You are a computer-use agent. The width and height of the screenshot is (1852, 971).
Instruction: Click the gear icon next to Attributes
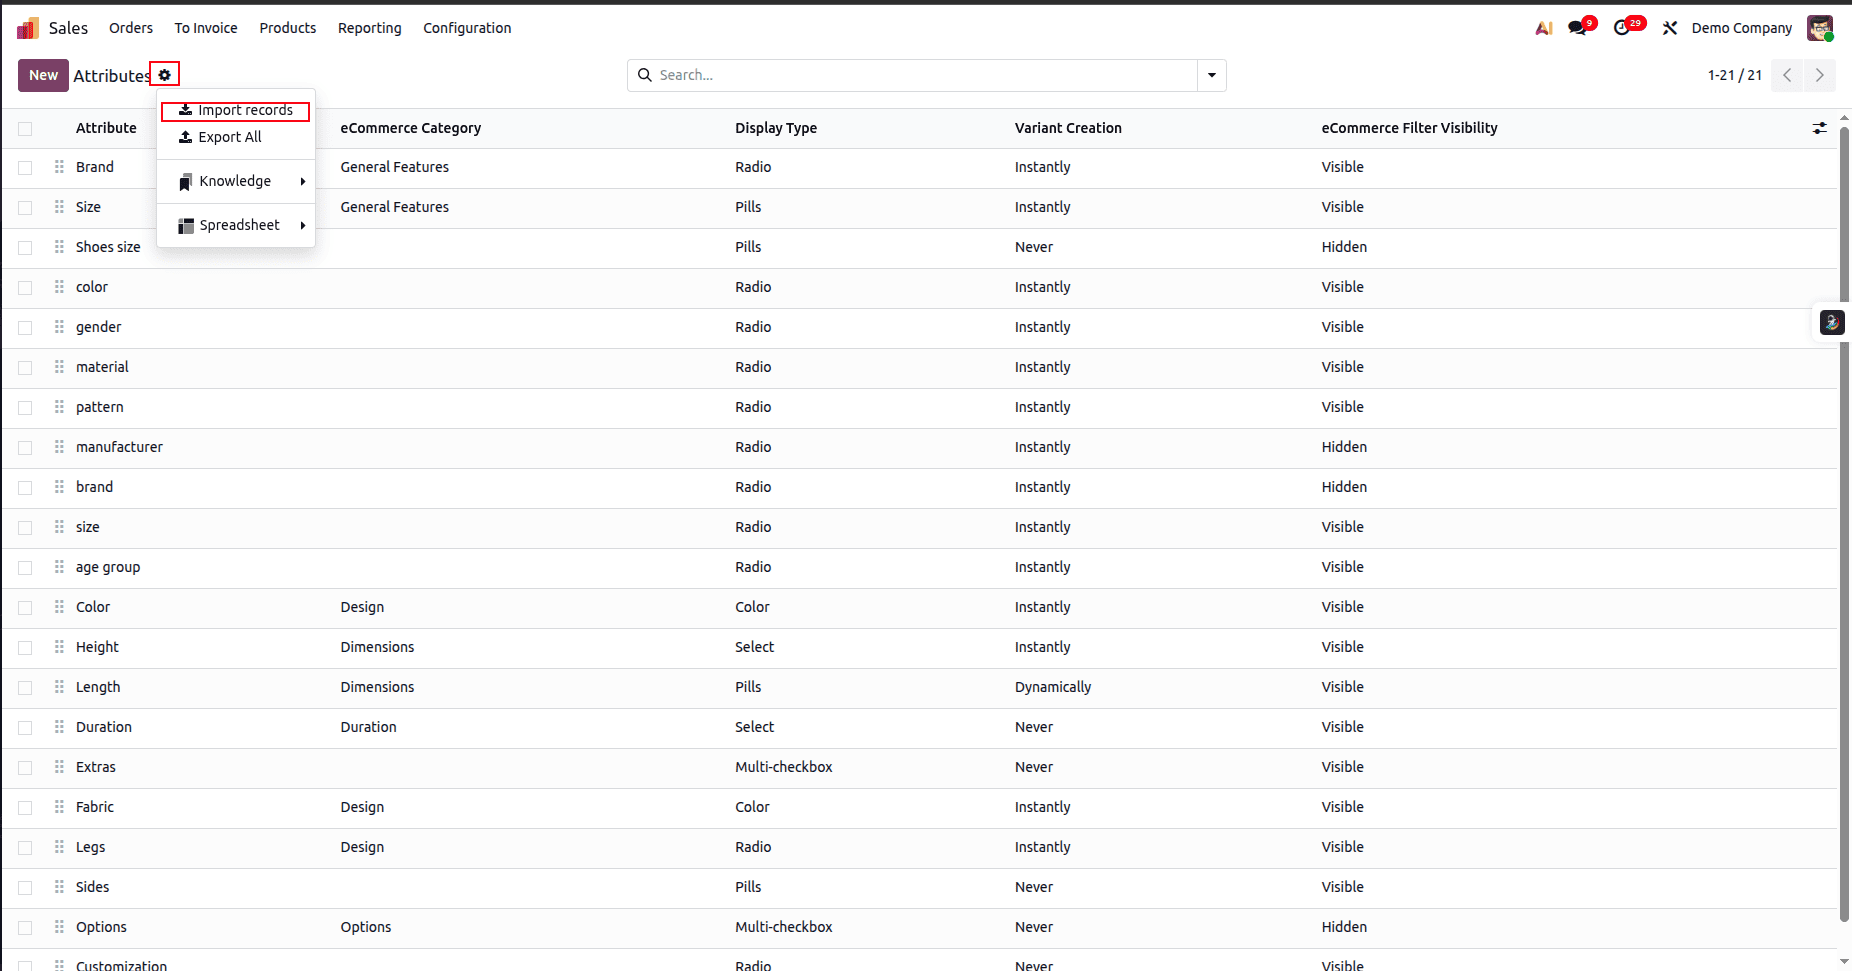click(164, 74)
